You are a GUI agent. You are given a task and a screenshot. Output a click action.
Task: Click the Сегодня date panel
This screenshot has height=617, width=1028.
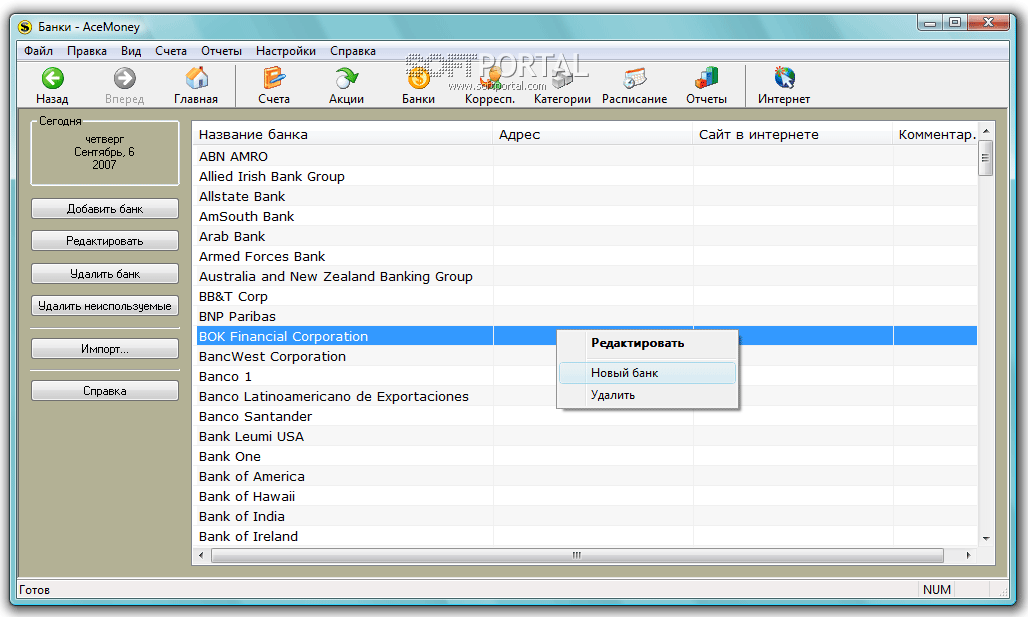[x=105, y=151]
